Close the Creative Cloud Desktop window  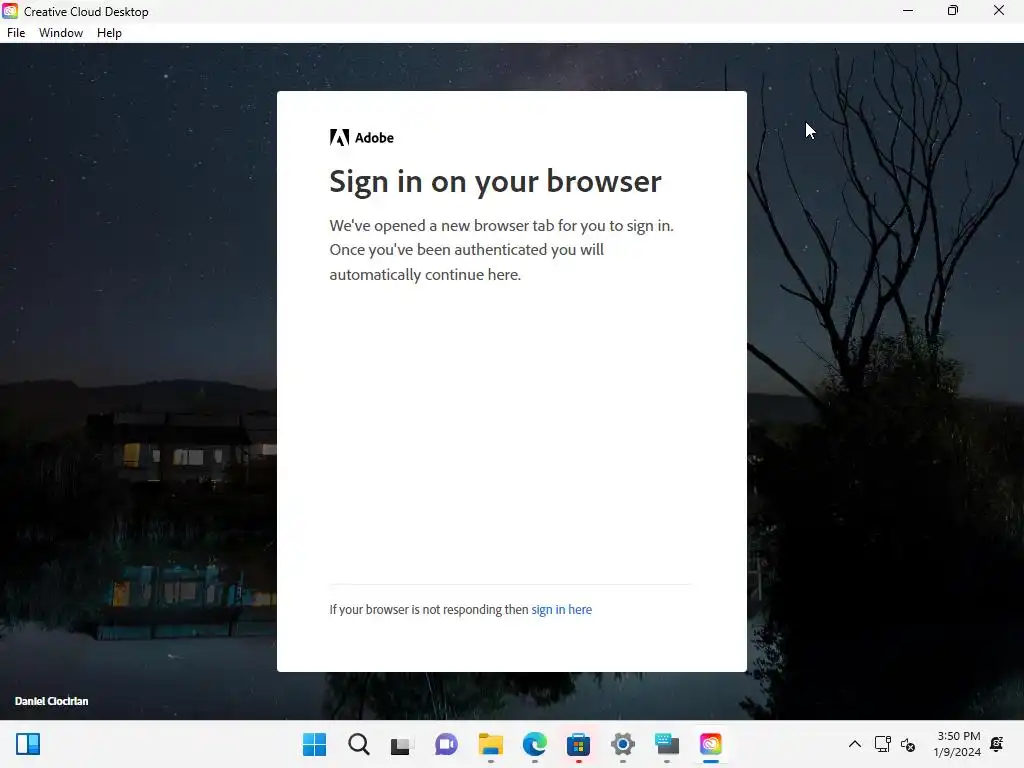999,10
